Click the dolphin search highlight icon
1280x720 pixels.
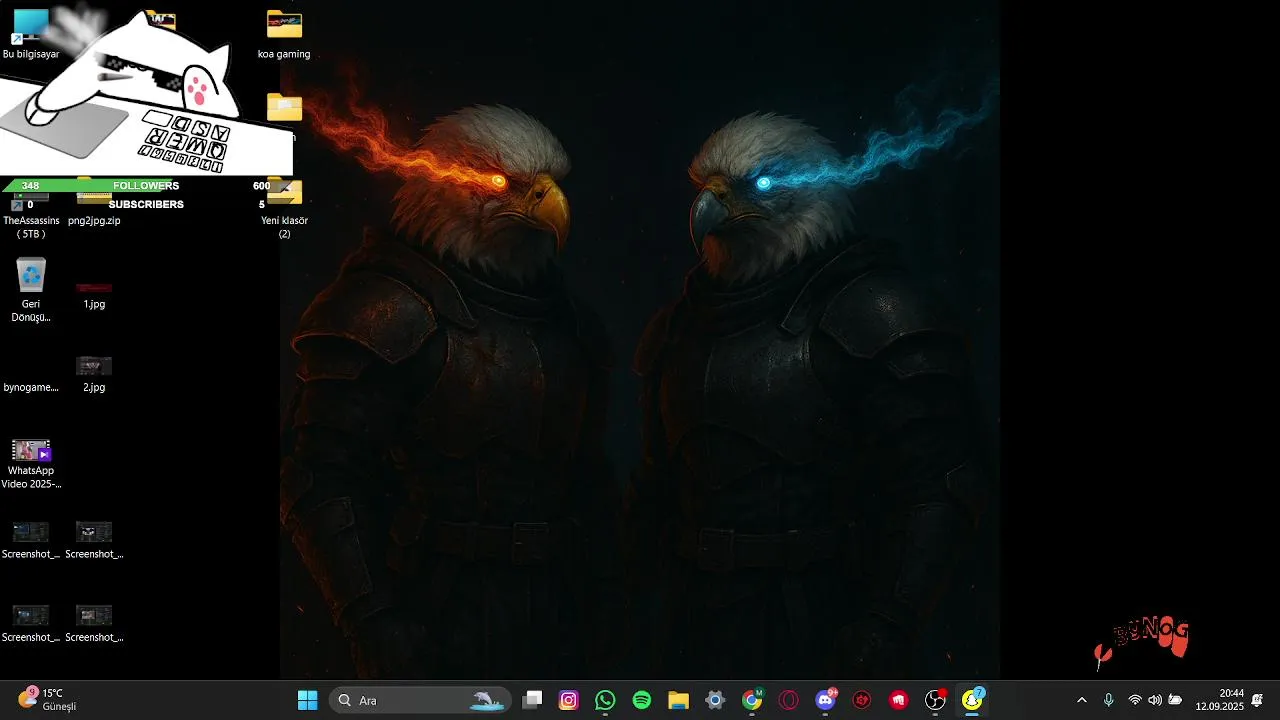(487, 700)
